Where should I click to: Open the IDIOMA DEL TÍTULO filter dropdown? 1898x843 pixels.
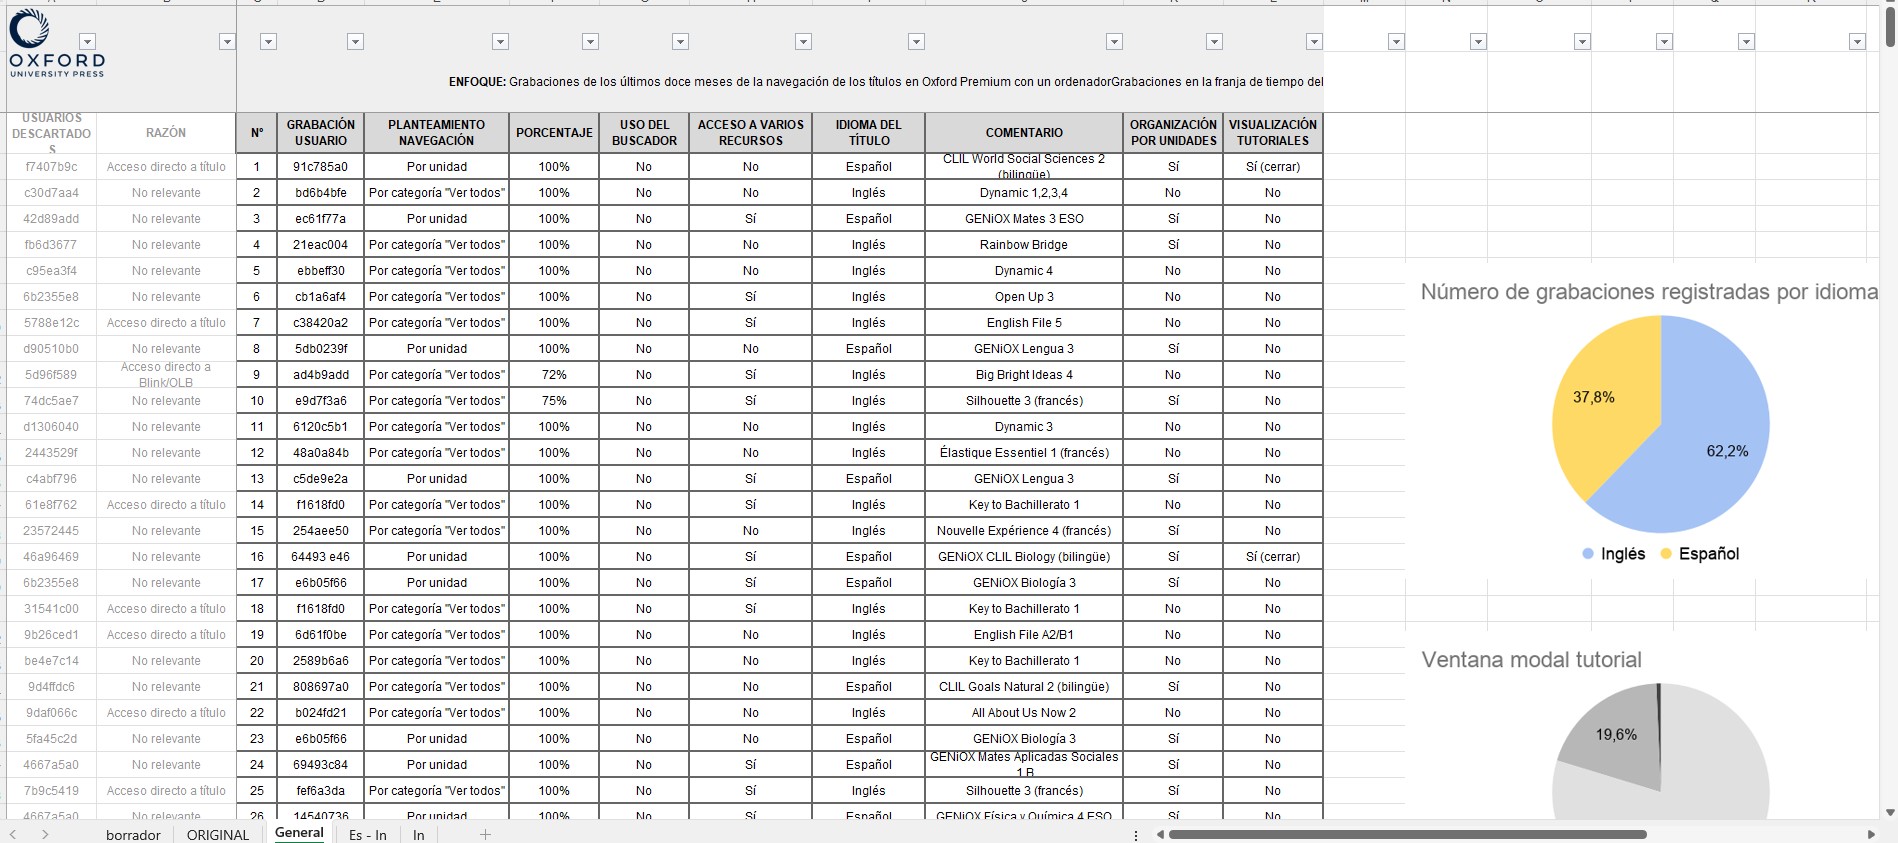pyautogui.click(x=916, y=42)
